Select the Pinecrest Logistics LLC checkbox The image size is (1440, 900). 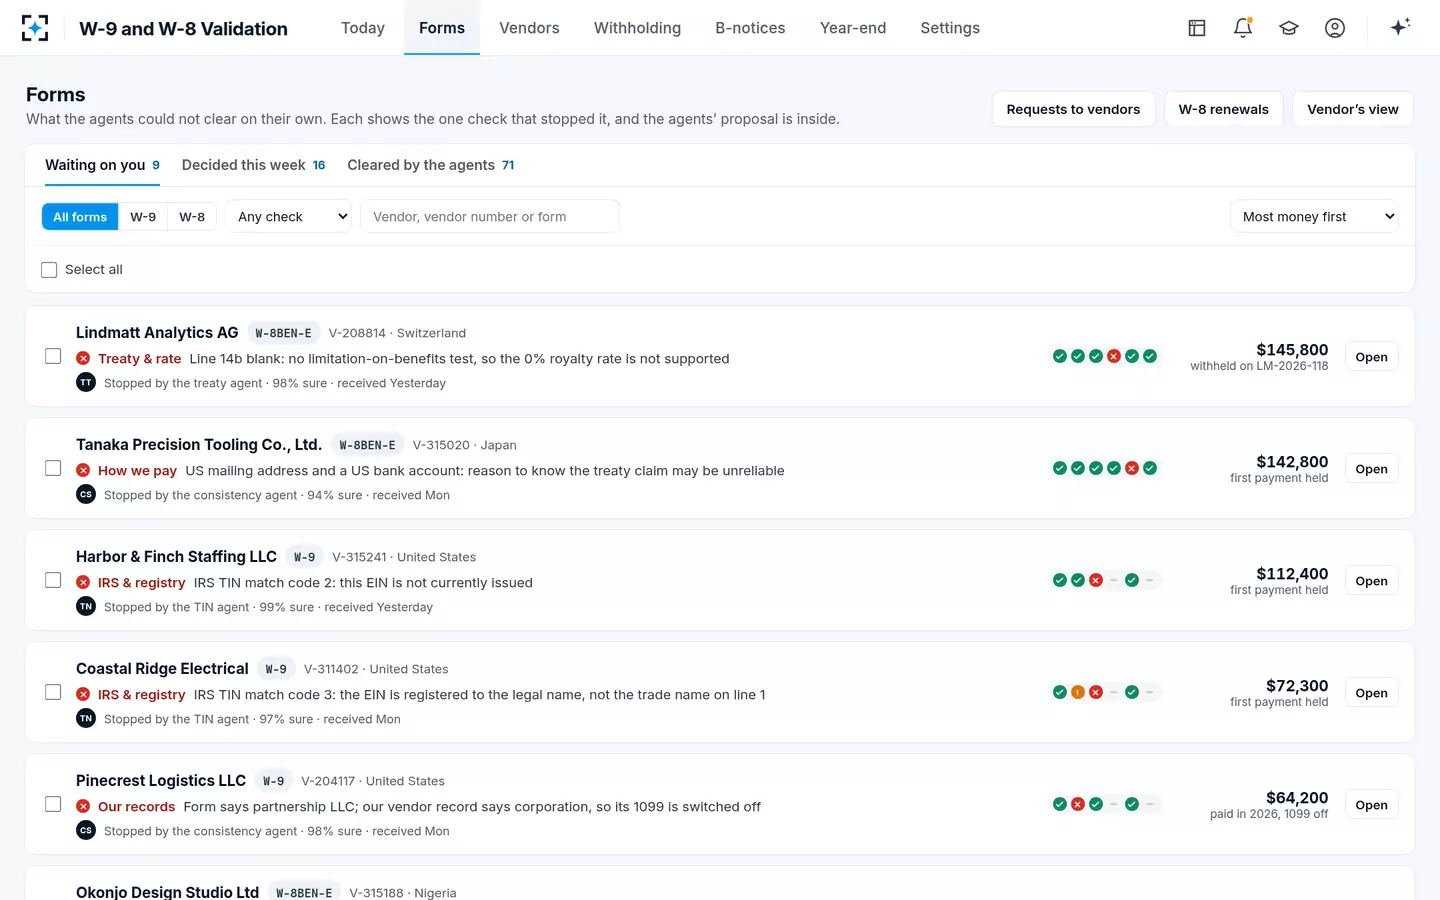[53, 804]
